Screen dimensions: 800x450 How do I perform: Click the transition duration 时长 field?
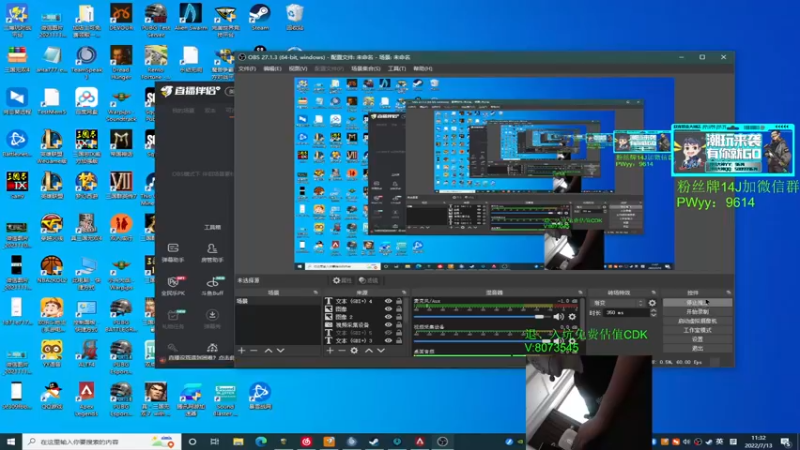pos(626,312)
